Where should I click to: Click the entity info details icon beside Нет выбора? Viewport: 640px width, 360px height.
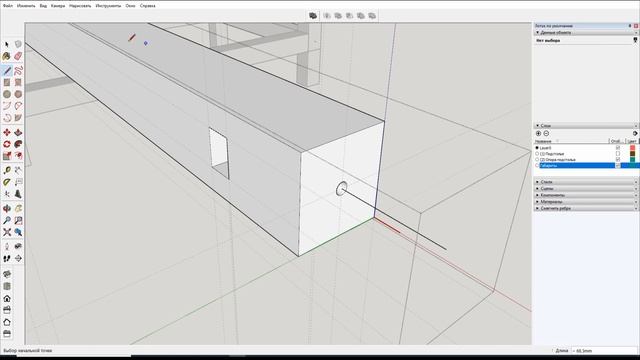pyautogui.click(x=635, y=40)
